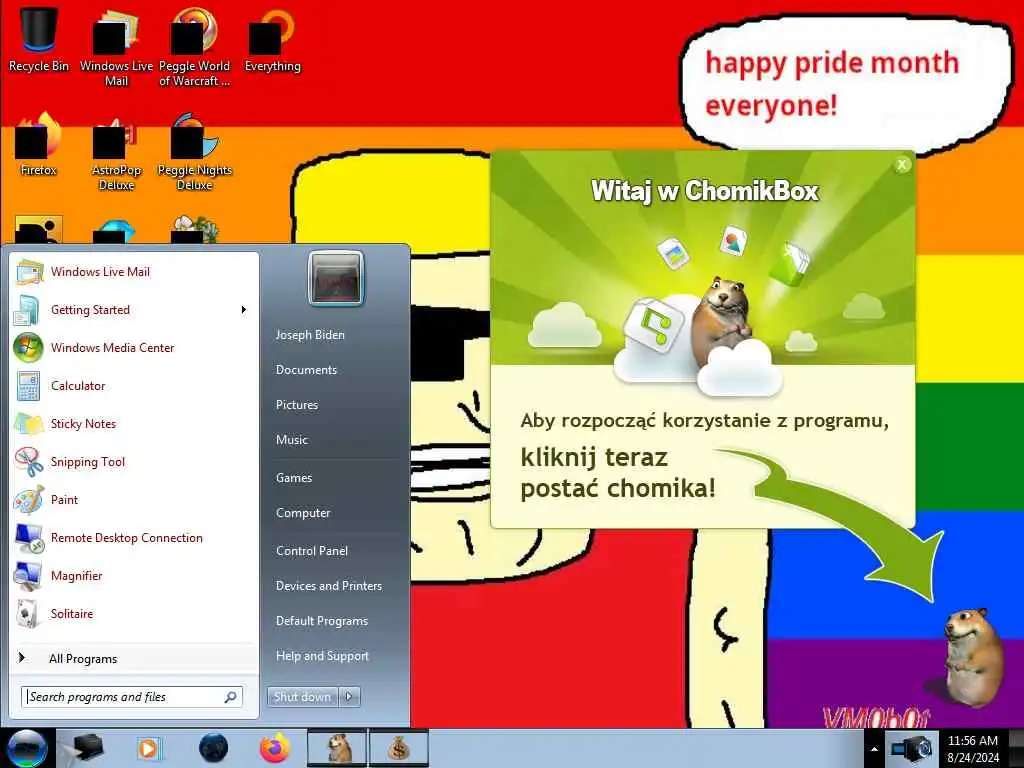Click the Start orb on the taskbar
1024x768 pixels.
click(26, 748)
